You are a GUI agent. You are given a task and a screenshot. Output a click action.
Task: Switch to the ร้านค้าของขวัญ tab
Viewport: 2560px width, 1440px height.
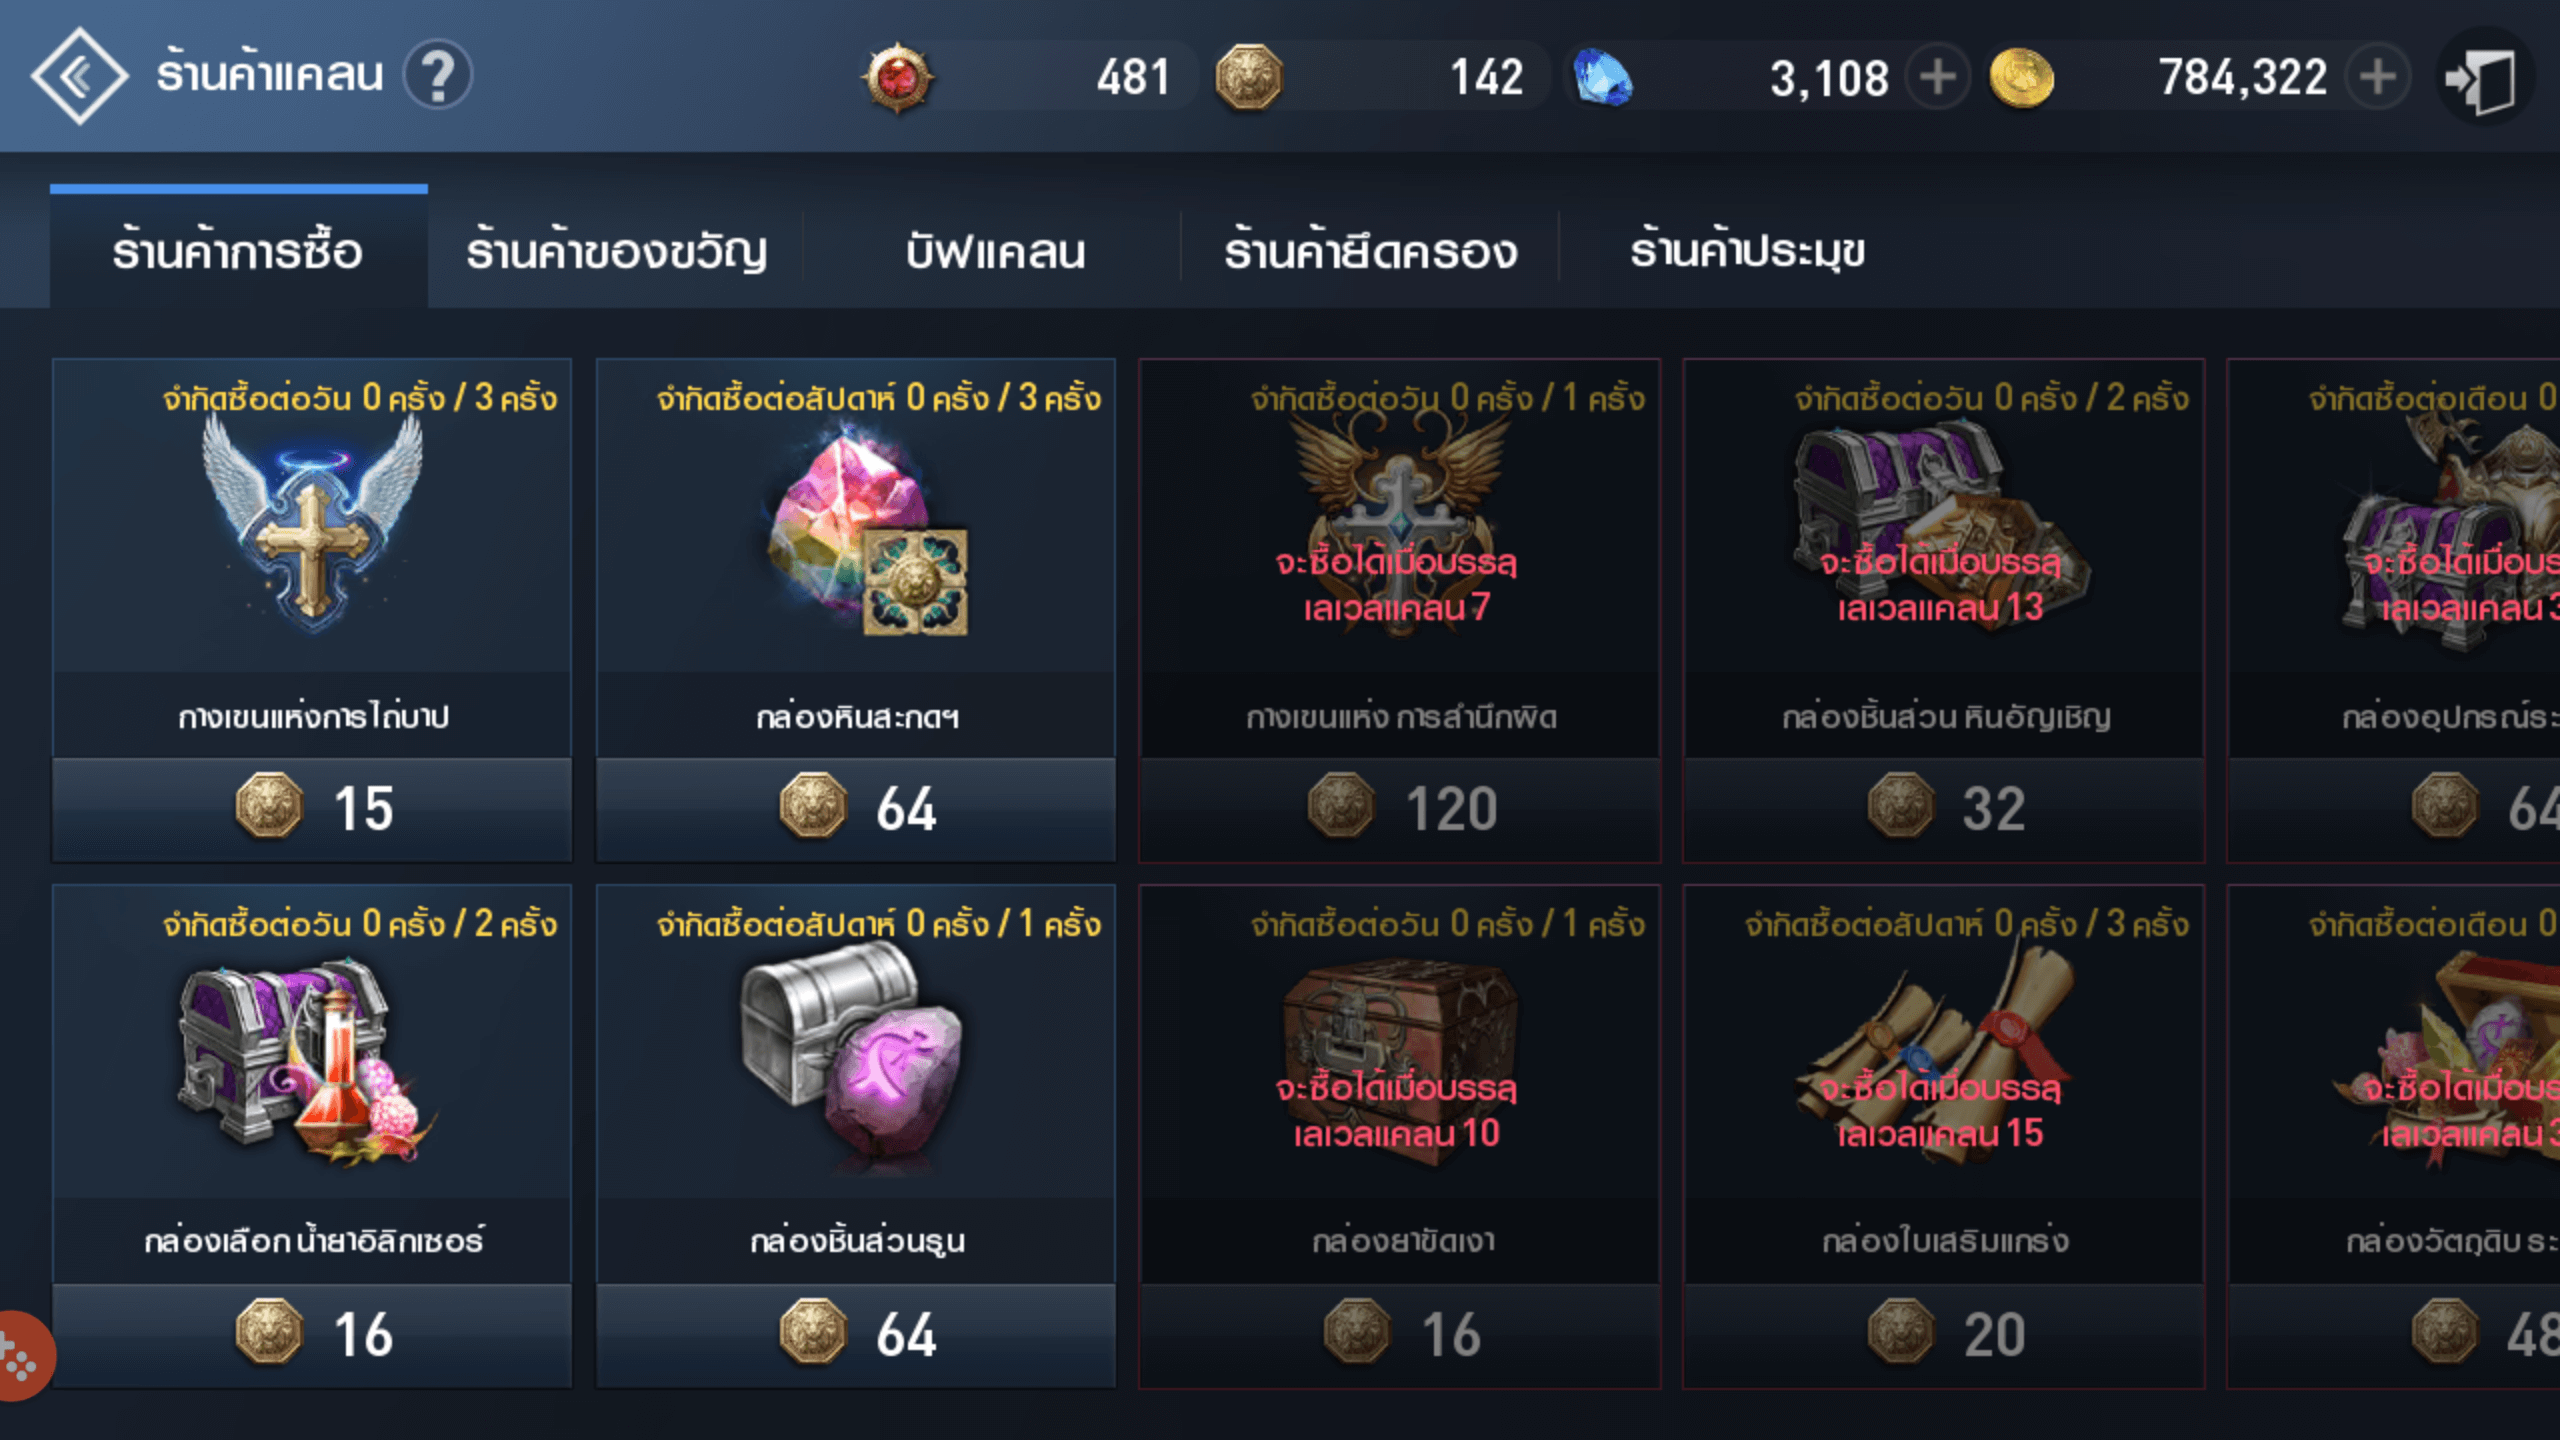[x=616, y=251]
